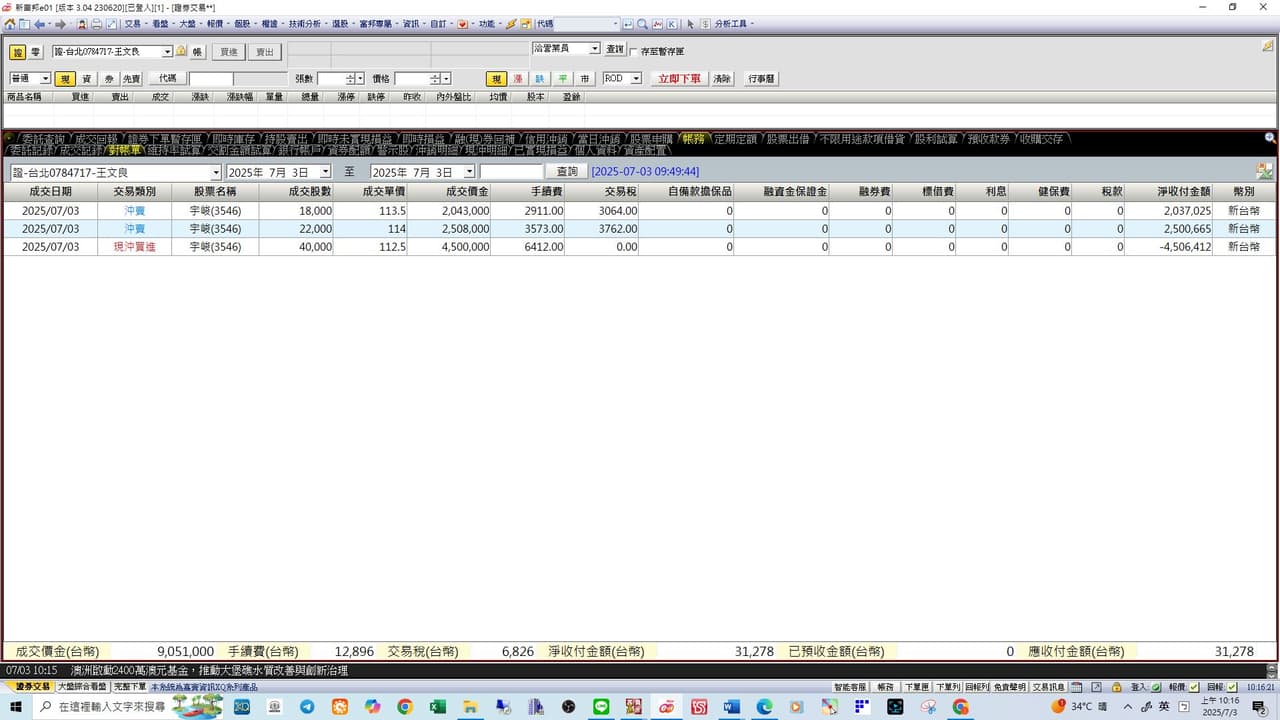The height and width of the screenshot is (720, 1280).
Task: Open LINE from the taskbar
Action: pos(601,707)
